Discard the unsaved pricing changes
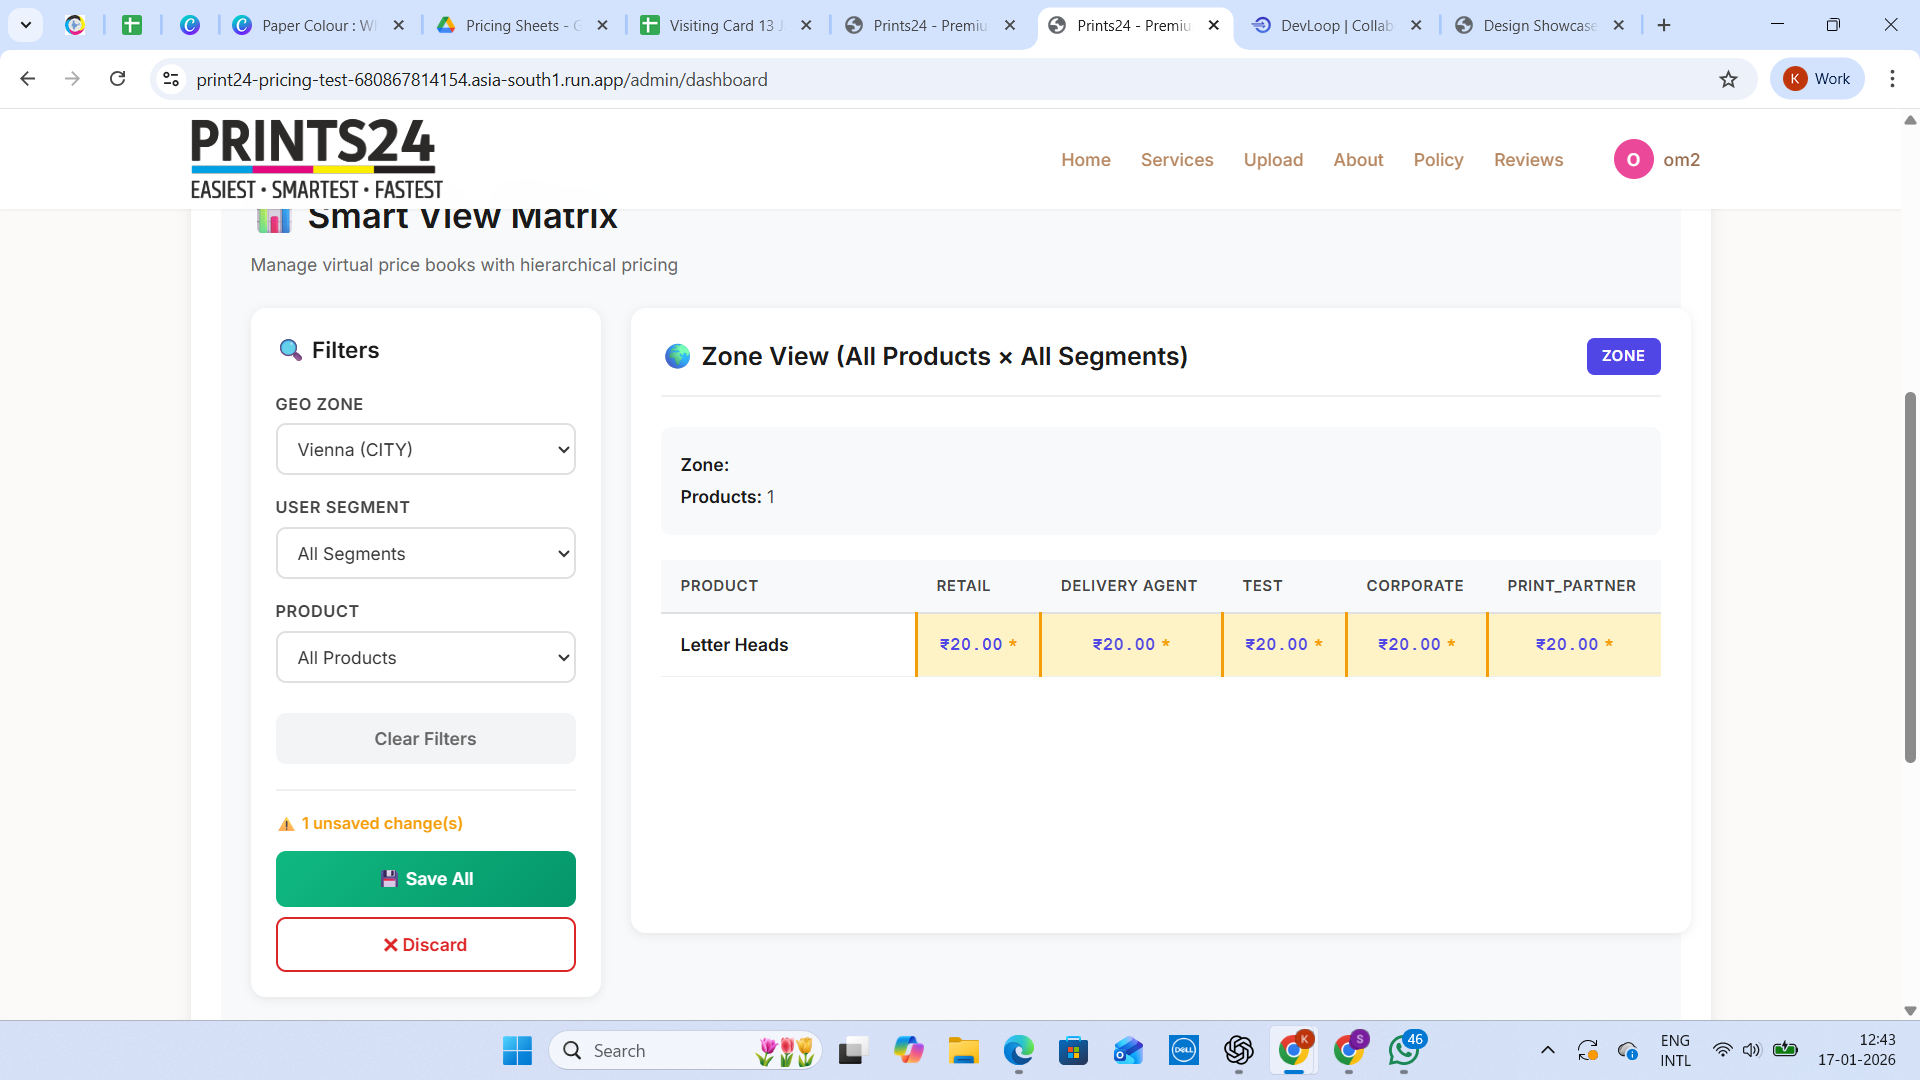 coord(425,944)
